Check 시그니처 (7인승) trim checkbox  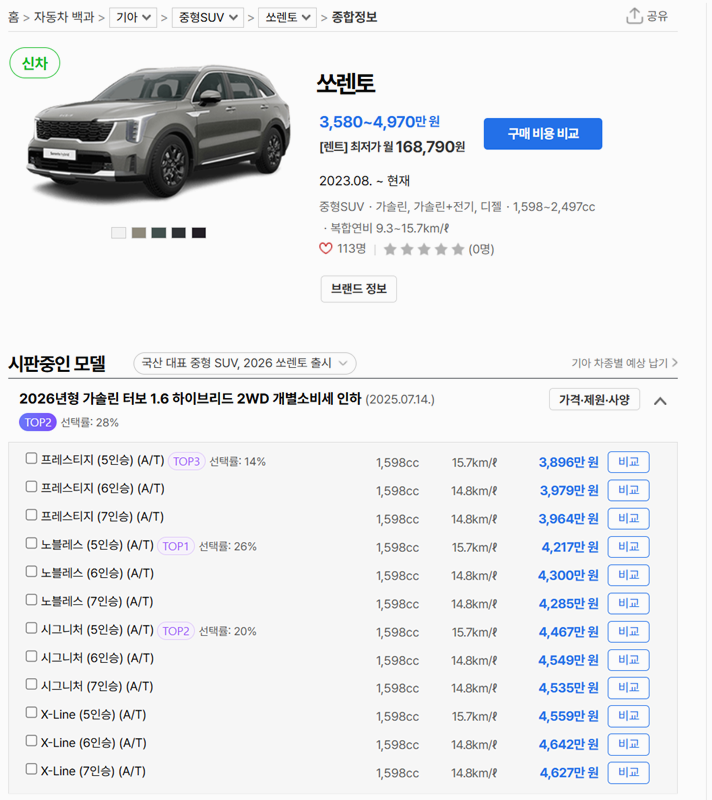31,684
